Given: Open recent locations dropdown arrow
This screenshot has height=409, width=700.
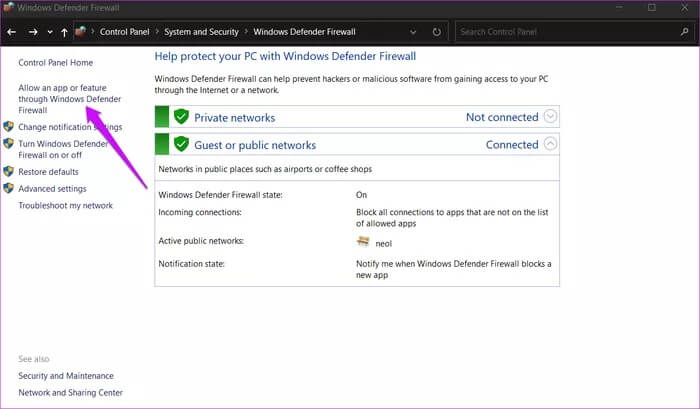Looking at the screenshot, I should [50, 32].
